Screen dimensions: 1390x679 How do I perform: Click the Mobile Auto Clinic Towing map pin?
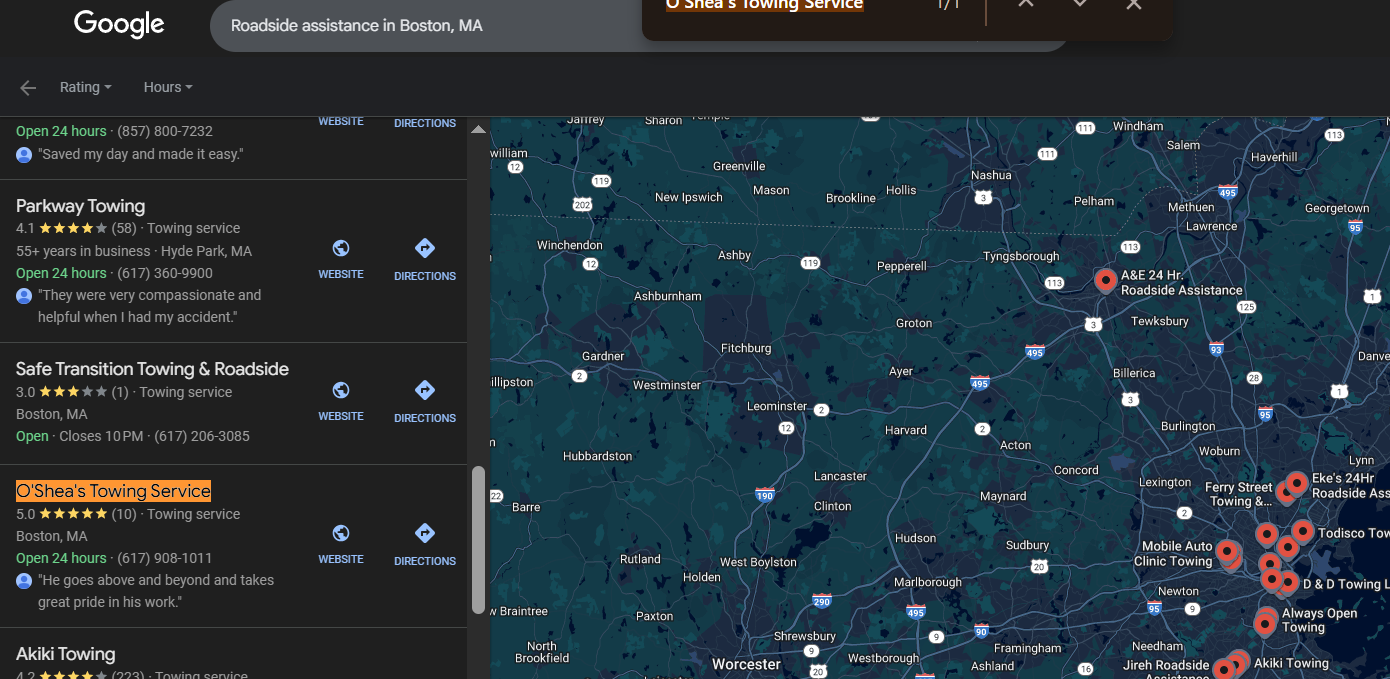1227,551
